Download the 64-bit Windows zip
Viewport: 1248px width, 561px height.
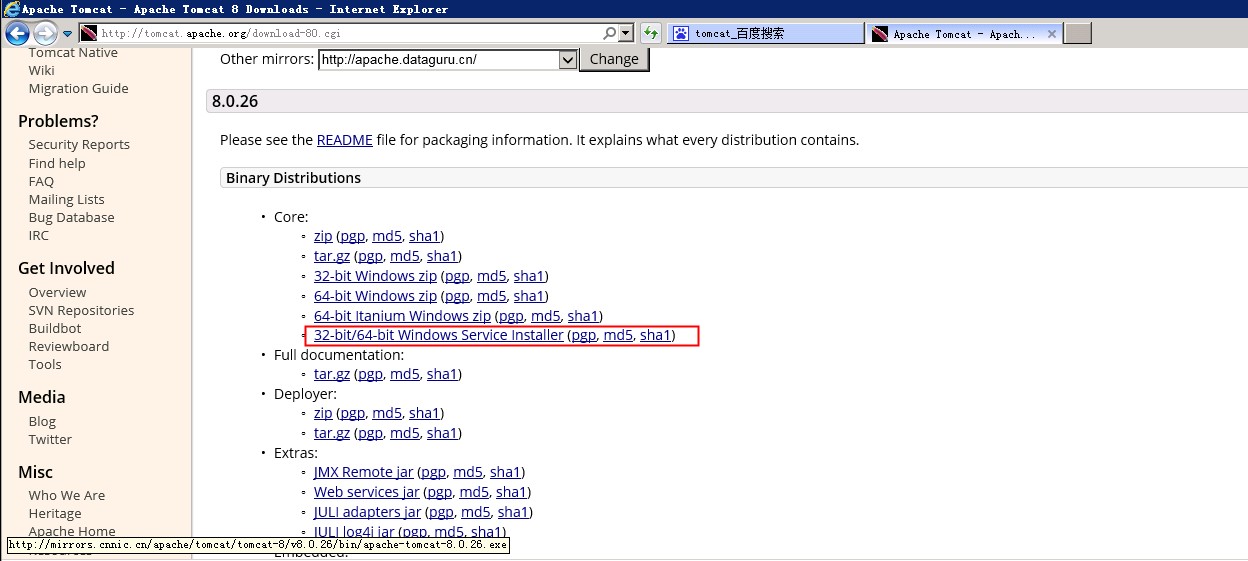point(375,296)
